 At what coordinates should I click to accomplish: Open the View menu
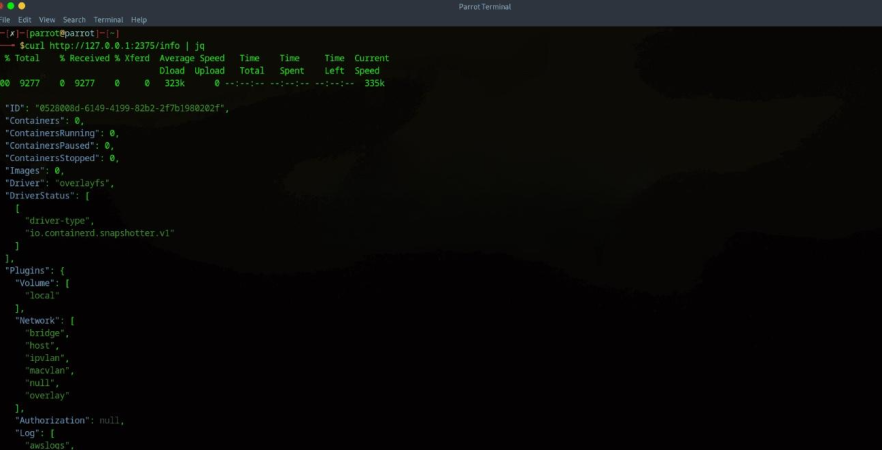(47, 19)
